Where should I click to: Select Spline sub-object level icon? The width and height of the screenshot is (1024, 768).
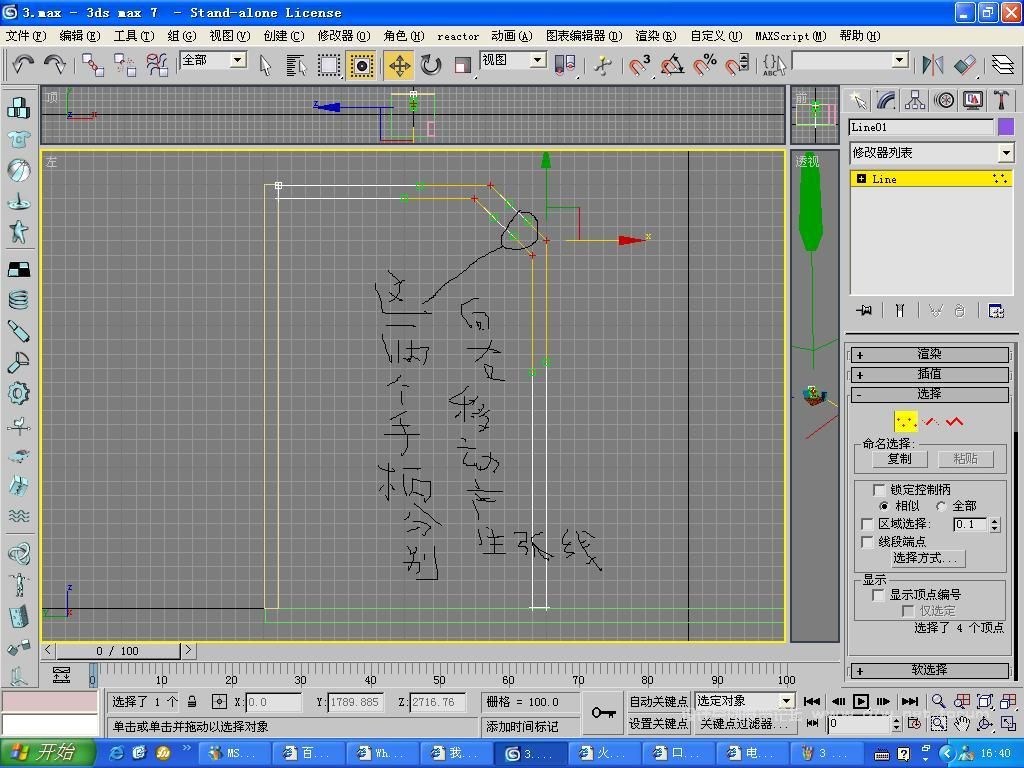[954, 421]
